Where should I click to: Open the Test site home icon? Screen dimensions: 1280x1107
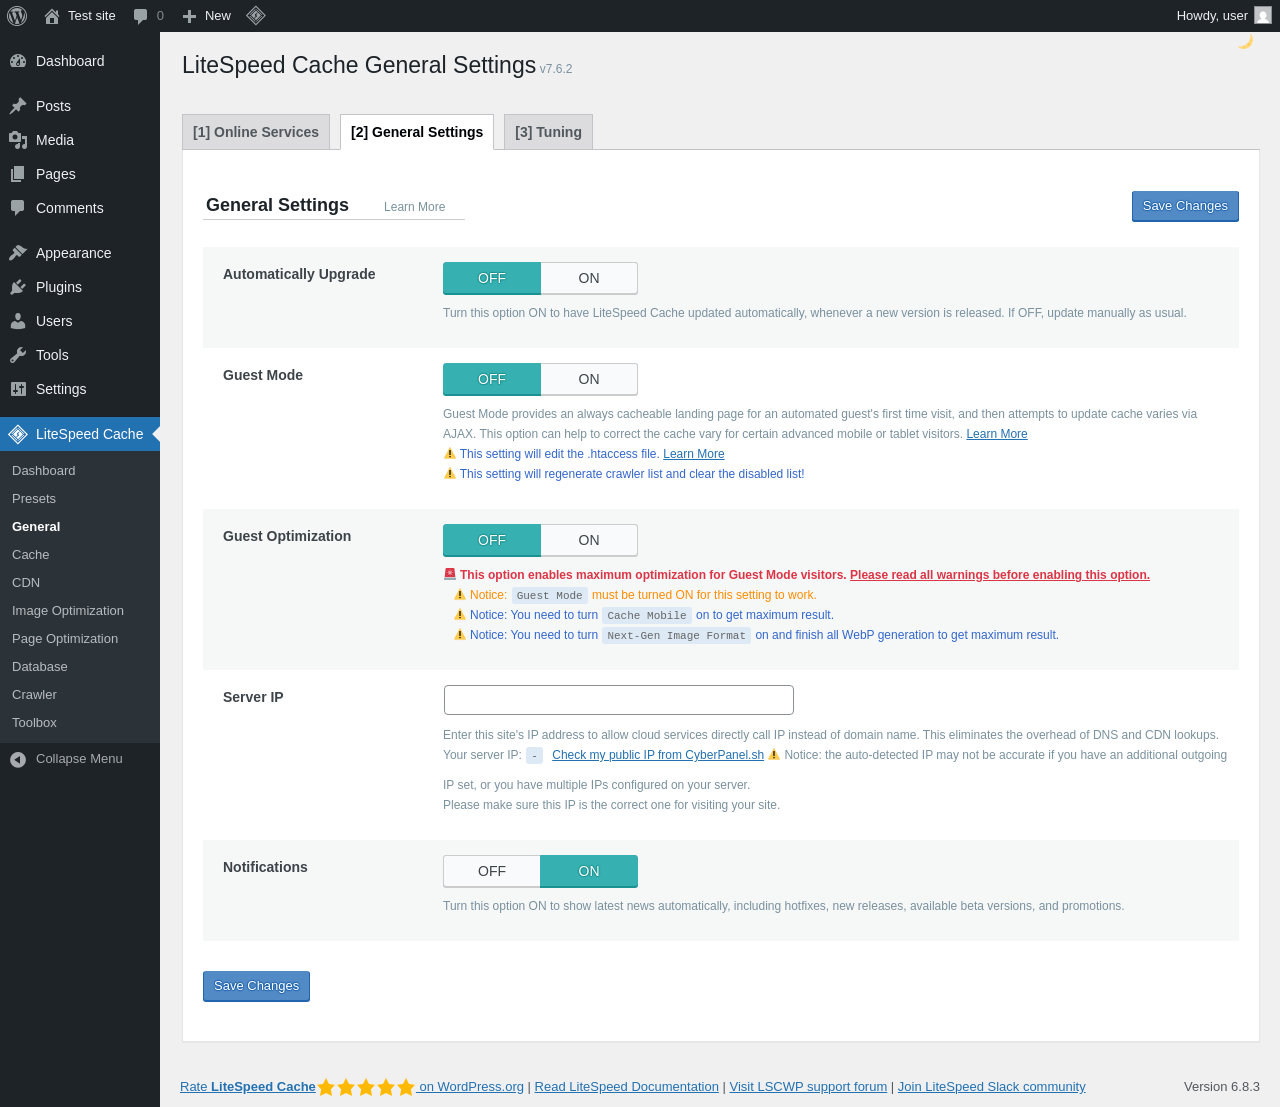pos(52,16)
